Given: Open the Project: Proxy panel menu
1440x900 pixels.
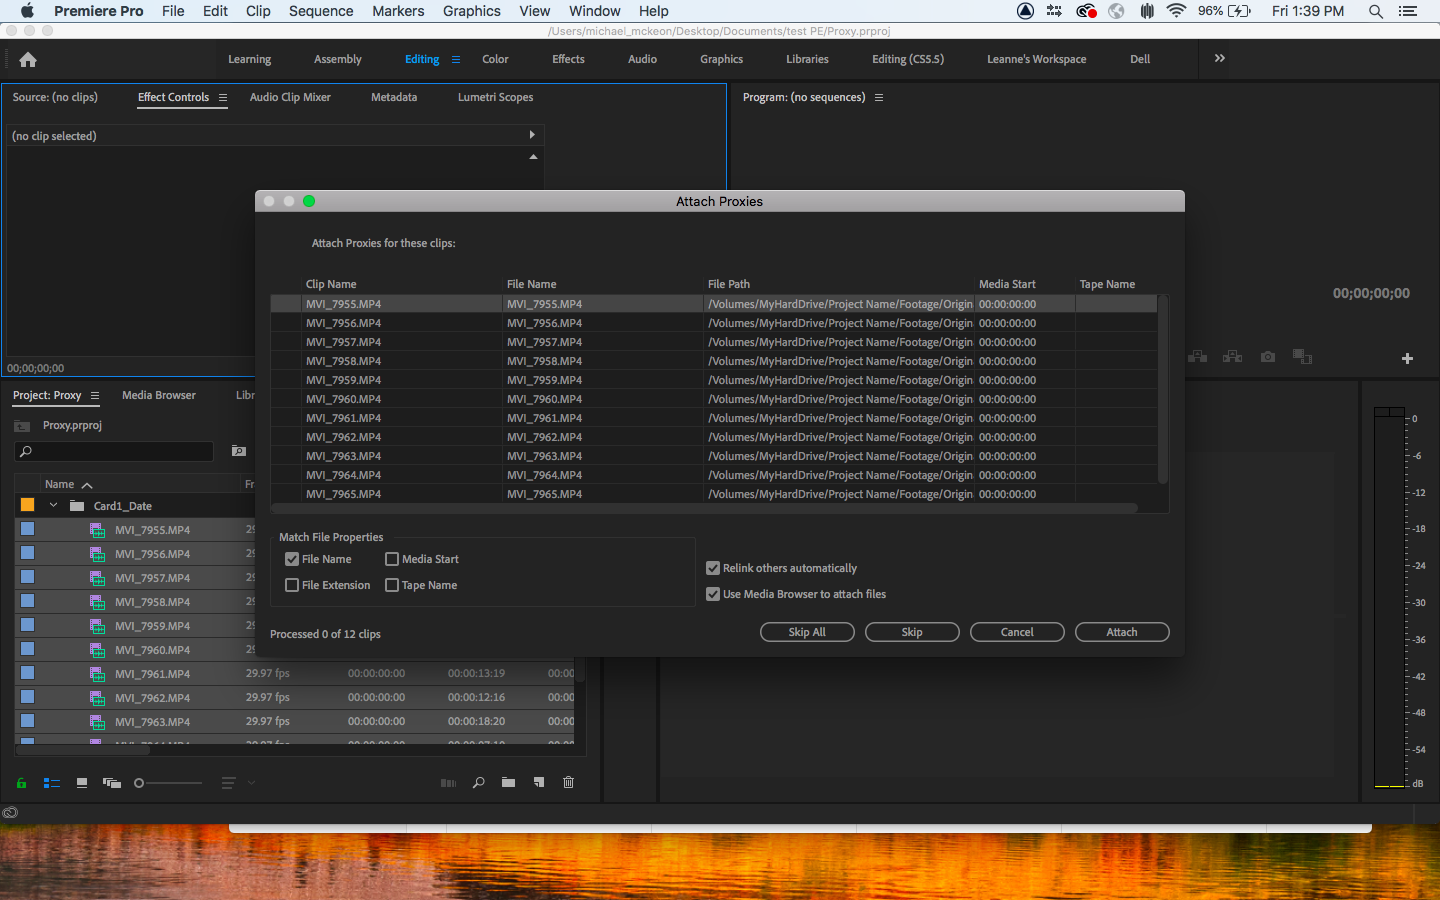Looking at the screenshot, I should click(95, 396).
